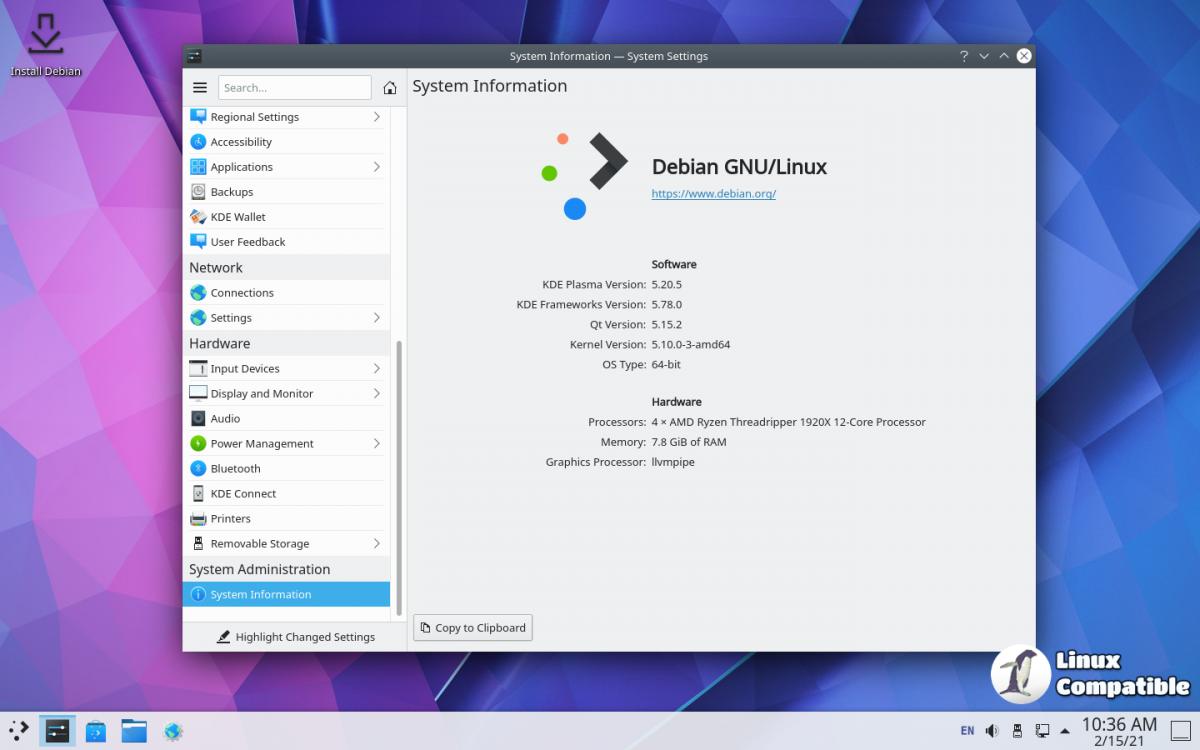This screenshot has height=750, width=1200.
Task: Click the home icon next to search
Action: [x=390, y=88]
